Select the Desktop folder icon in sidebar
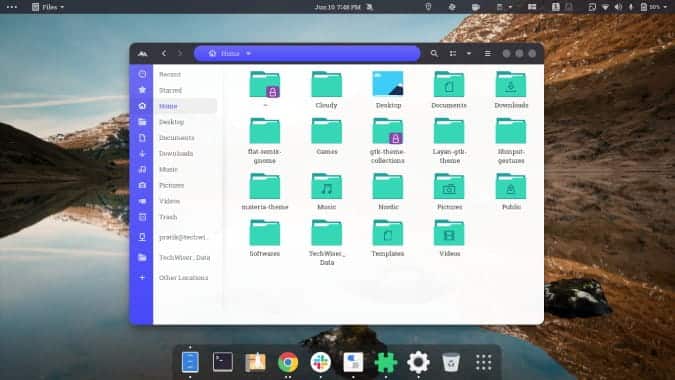This screenshot has height=380, width=675. (142, 122)
